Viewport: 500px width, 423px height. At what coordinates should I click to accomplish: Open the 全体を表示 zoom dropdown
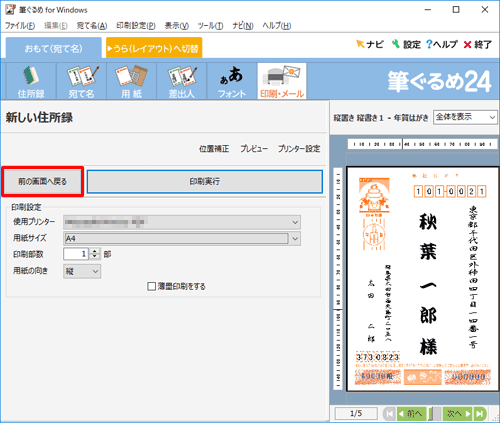465,117
